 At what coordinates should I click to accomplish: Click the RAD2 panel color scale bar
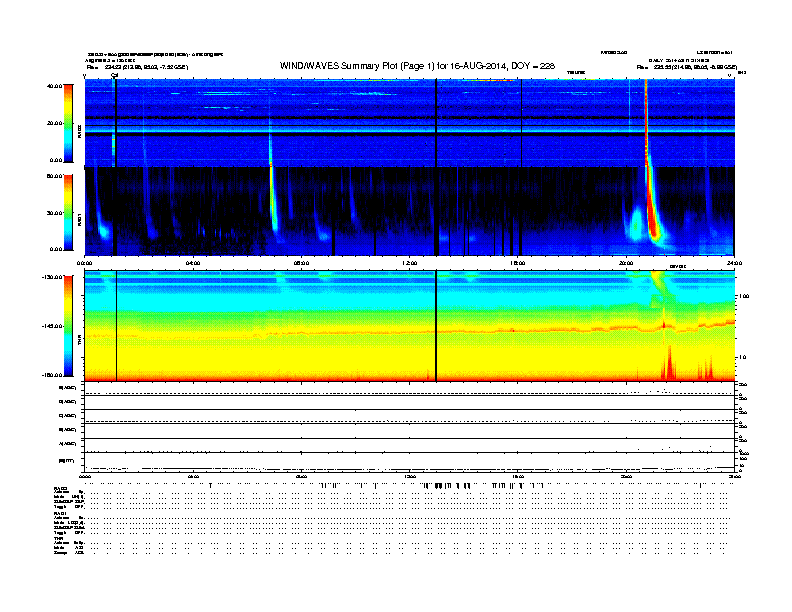(68, 124)
